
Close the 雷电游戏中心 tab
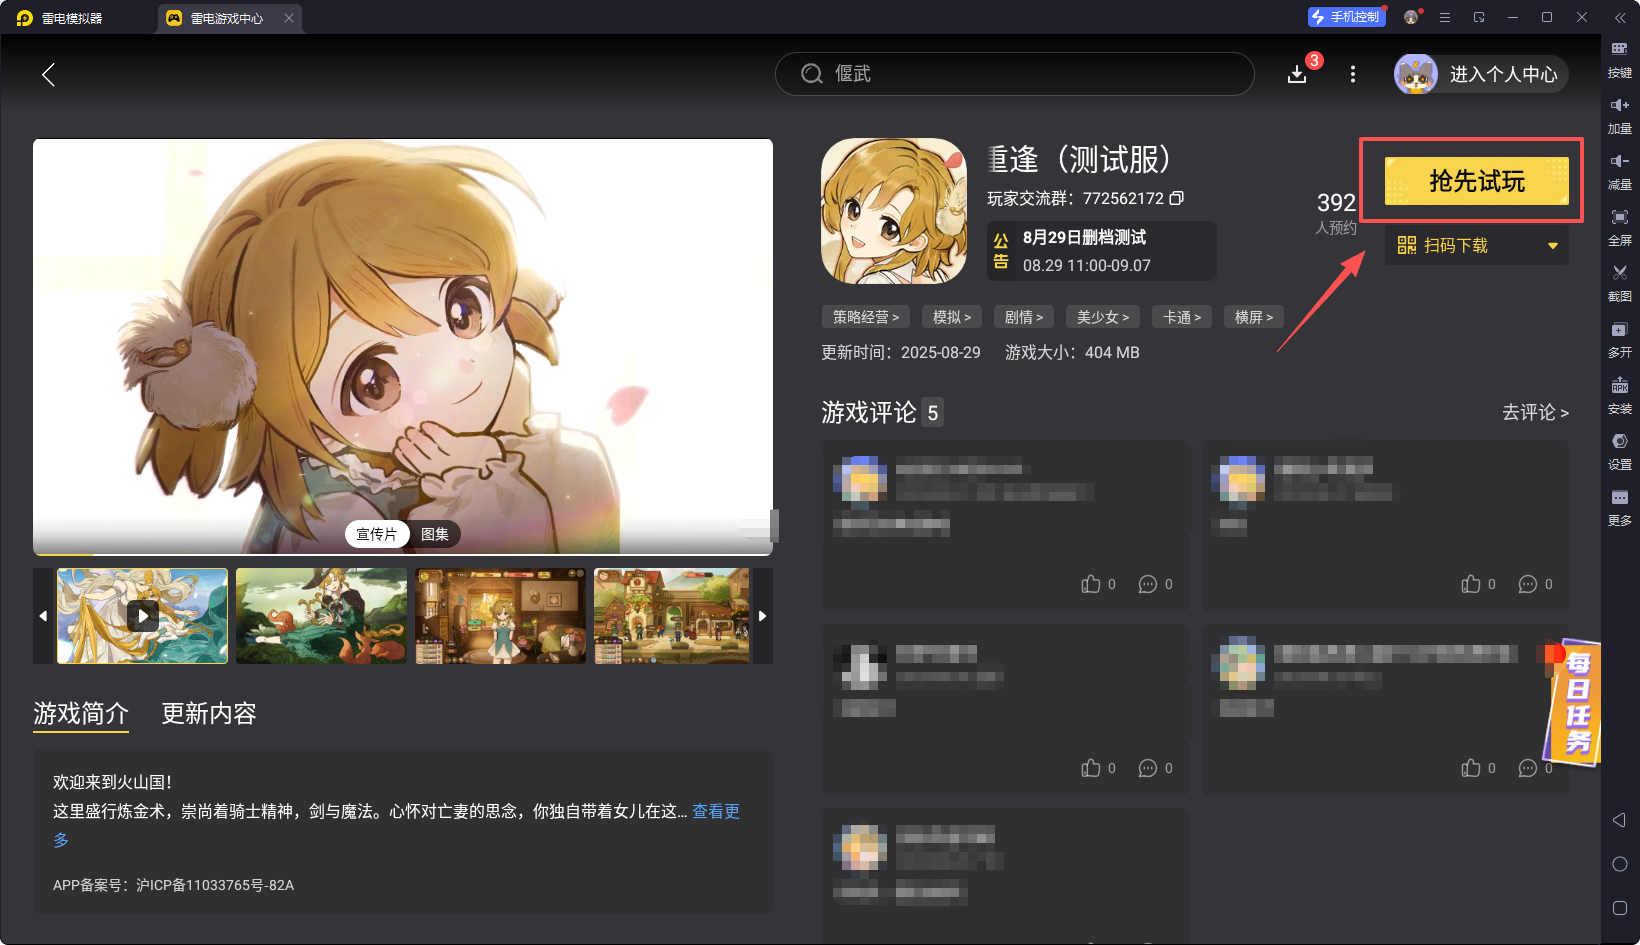point(289,18)
